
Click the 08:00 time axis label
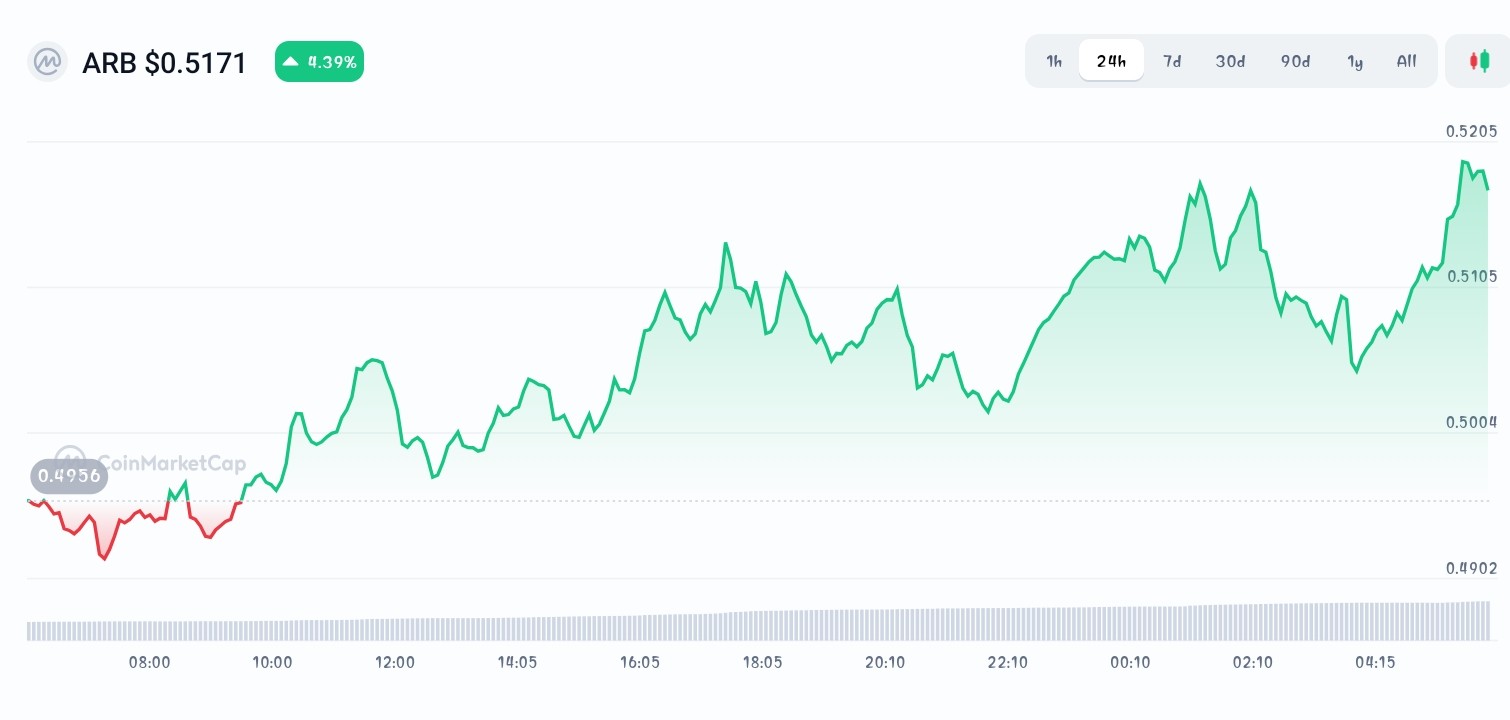(150, 662)
